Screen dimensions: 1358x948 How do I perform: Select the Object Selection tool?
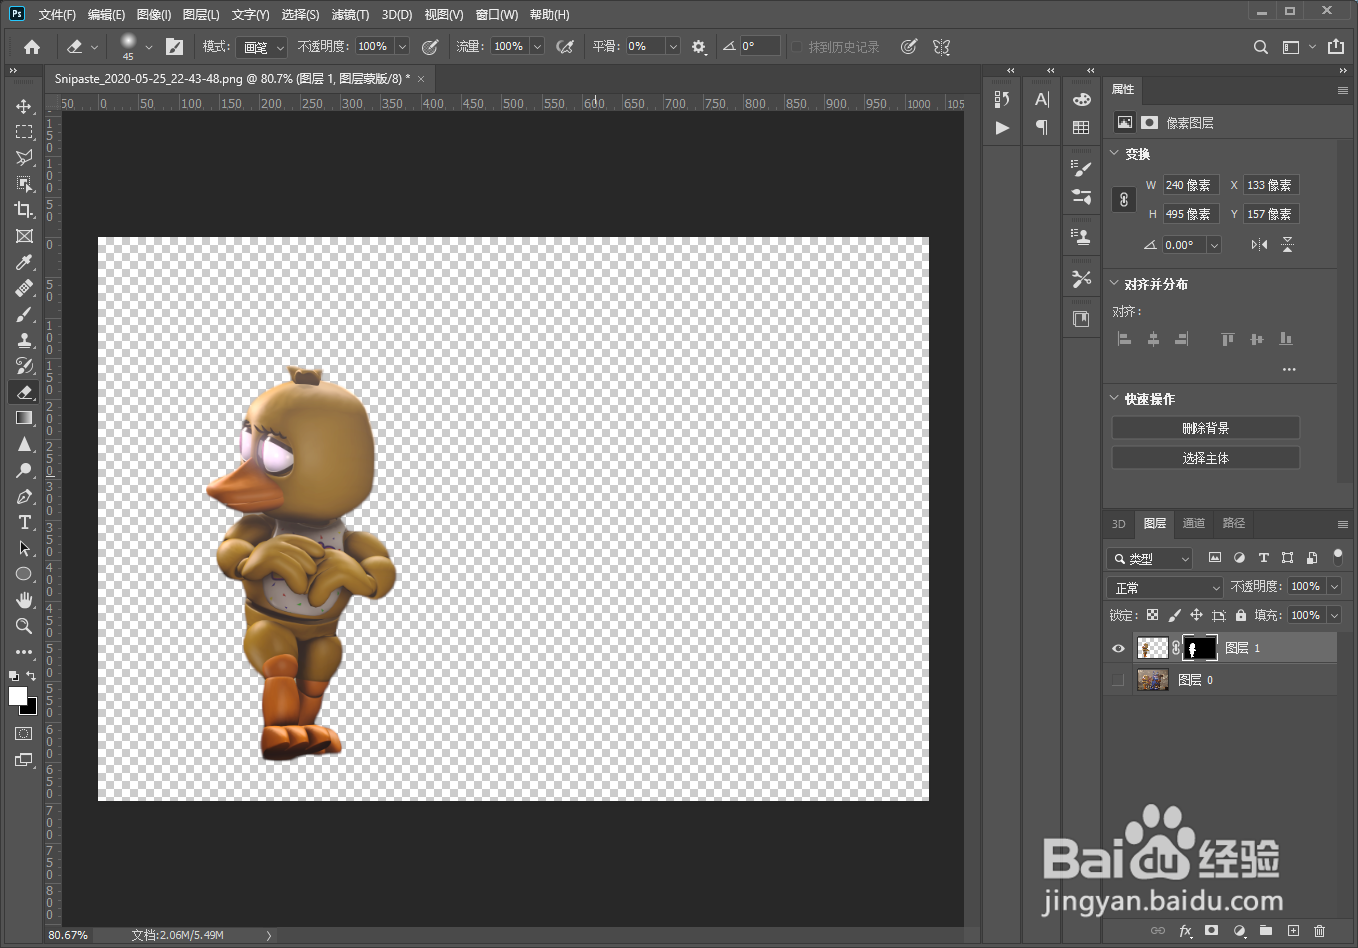[24, 184]
